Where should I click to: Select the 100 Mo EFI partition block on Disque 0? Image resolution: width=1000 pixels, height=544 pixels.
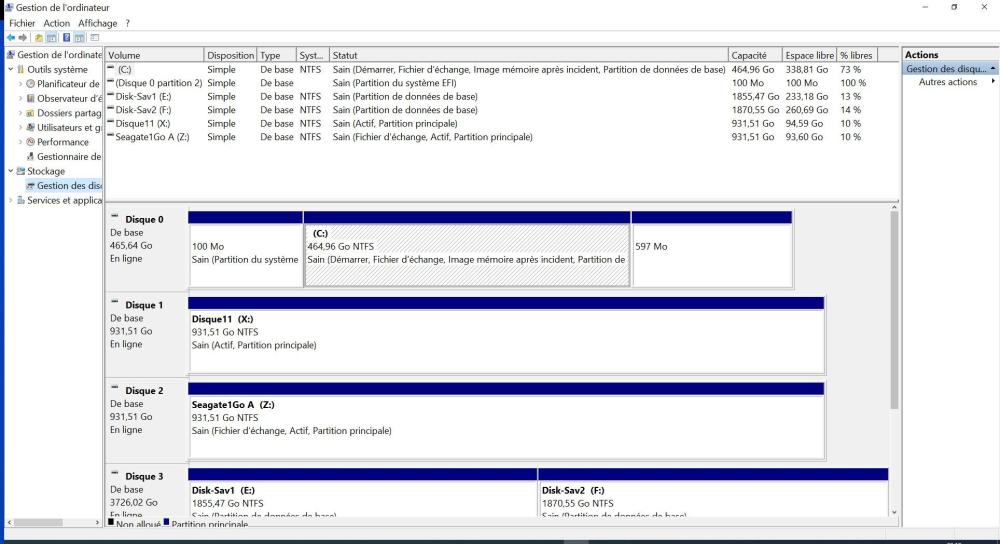click(246, 249)
